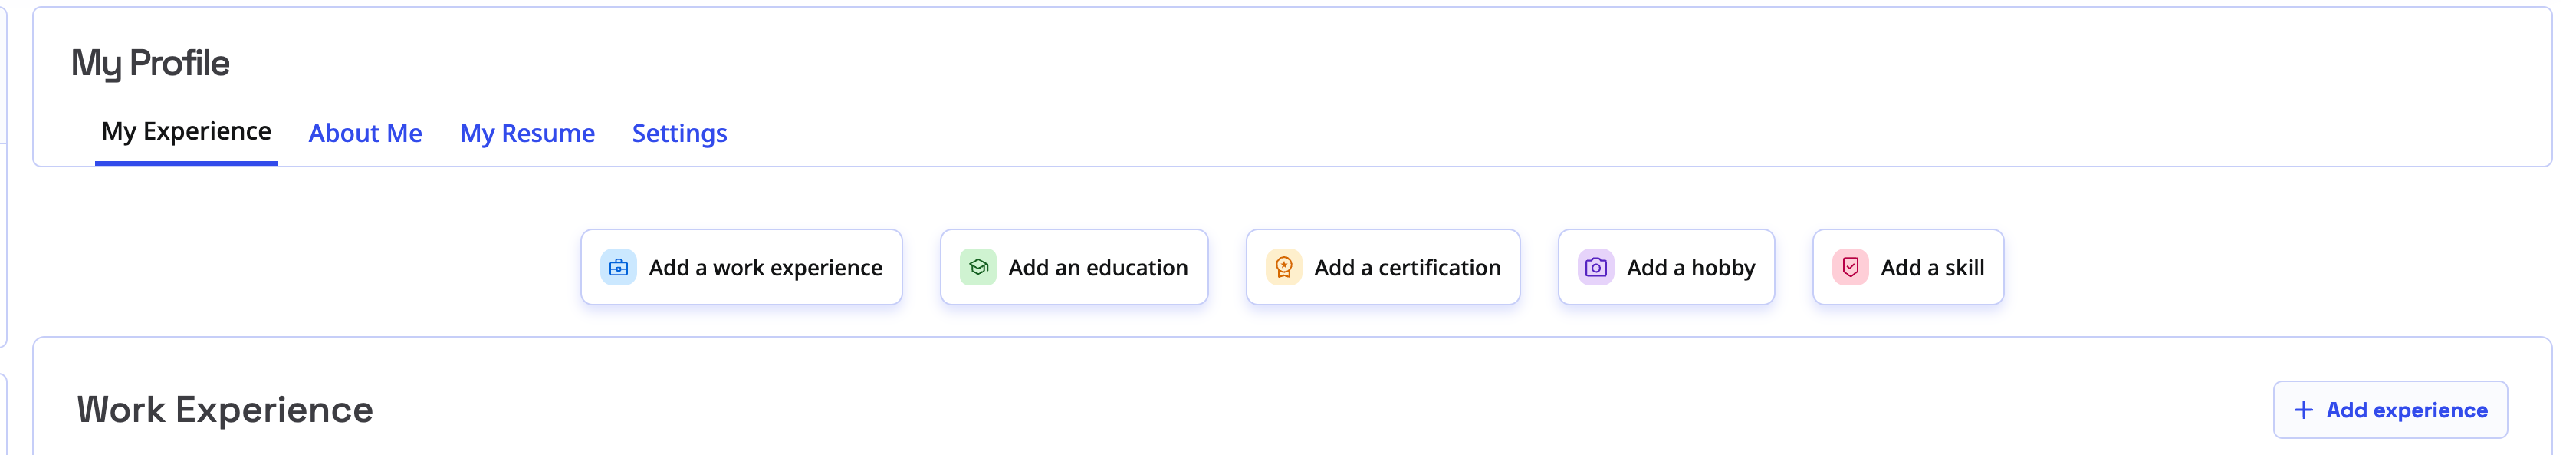Click the My Profile heading
This screenshot has height=455, width=2576.
(150, 63)
